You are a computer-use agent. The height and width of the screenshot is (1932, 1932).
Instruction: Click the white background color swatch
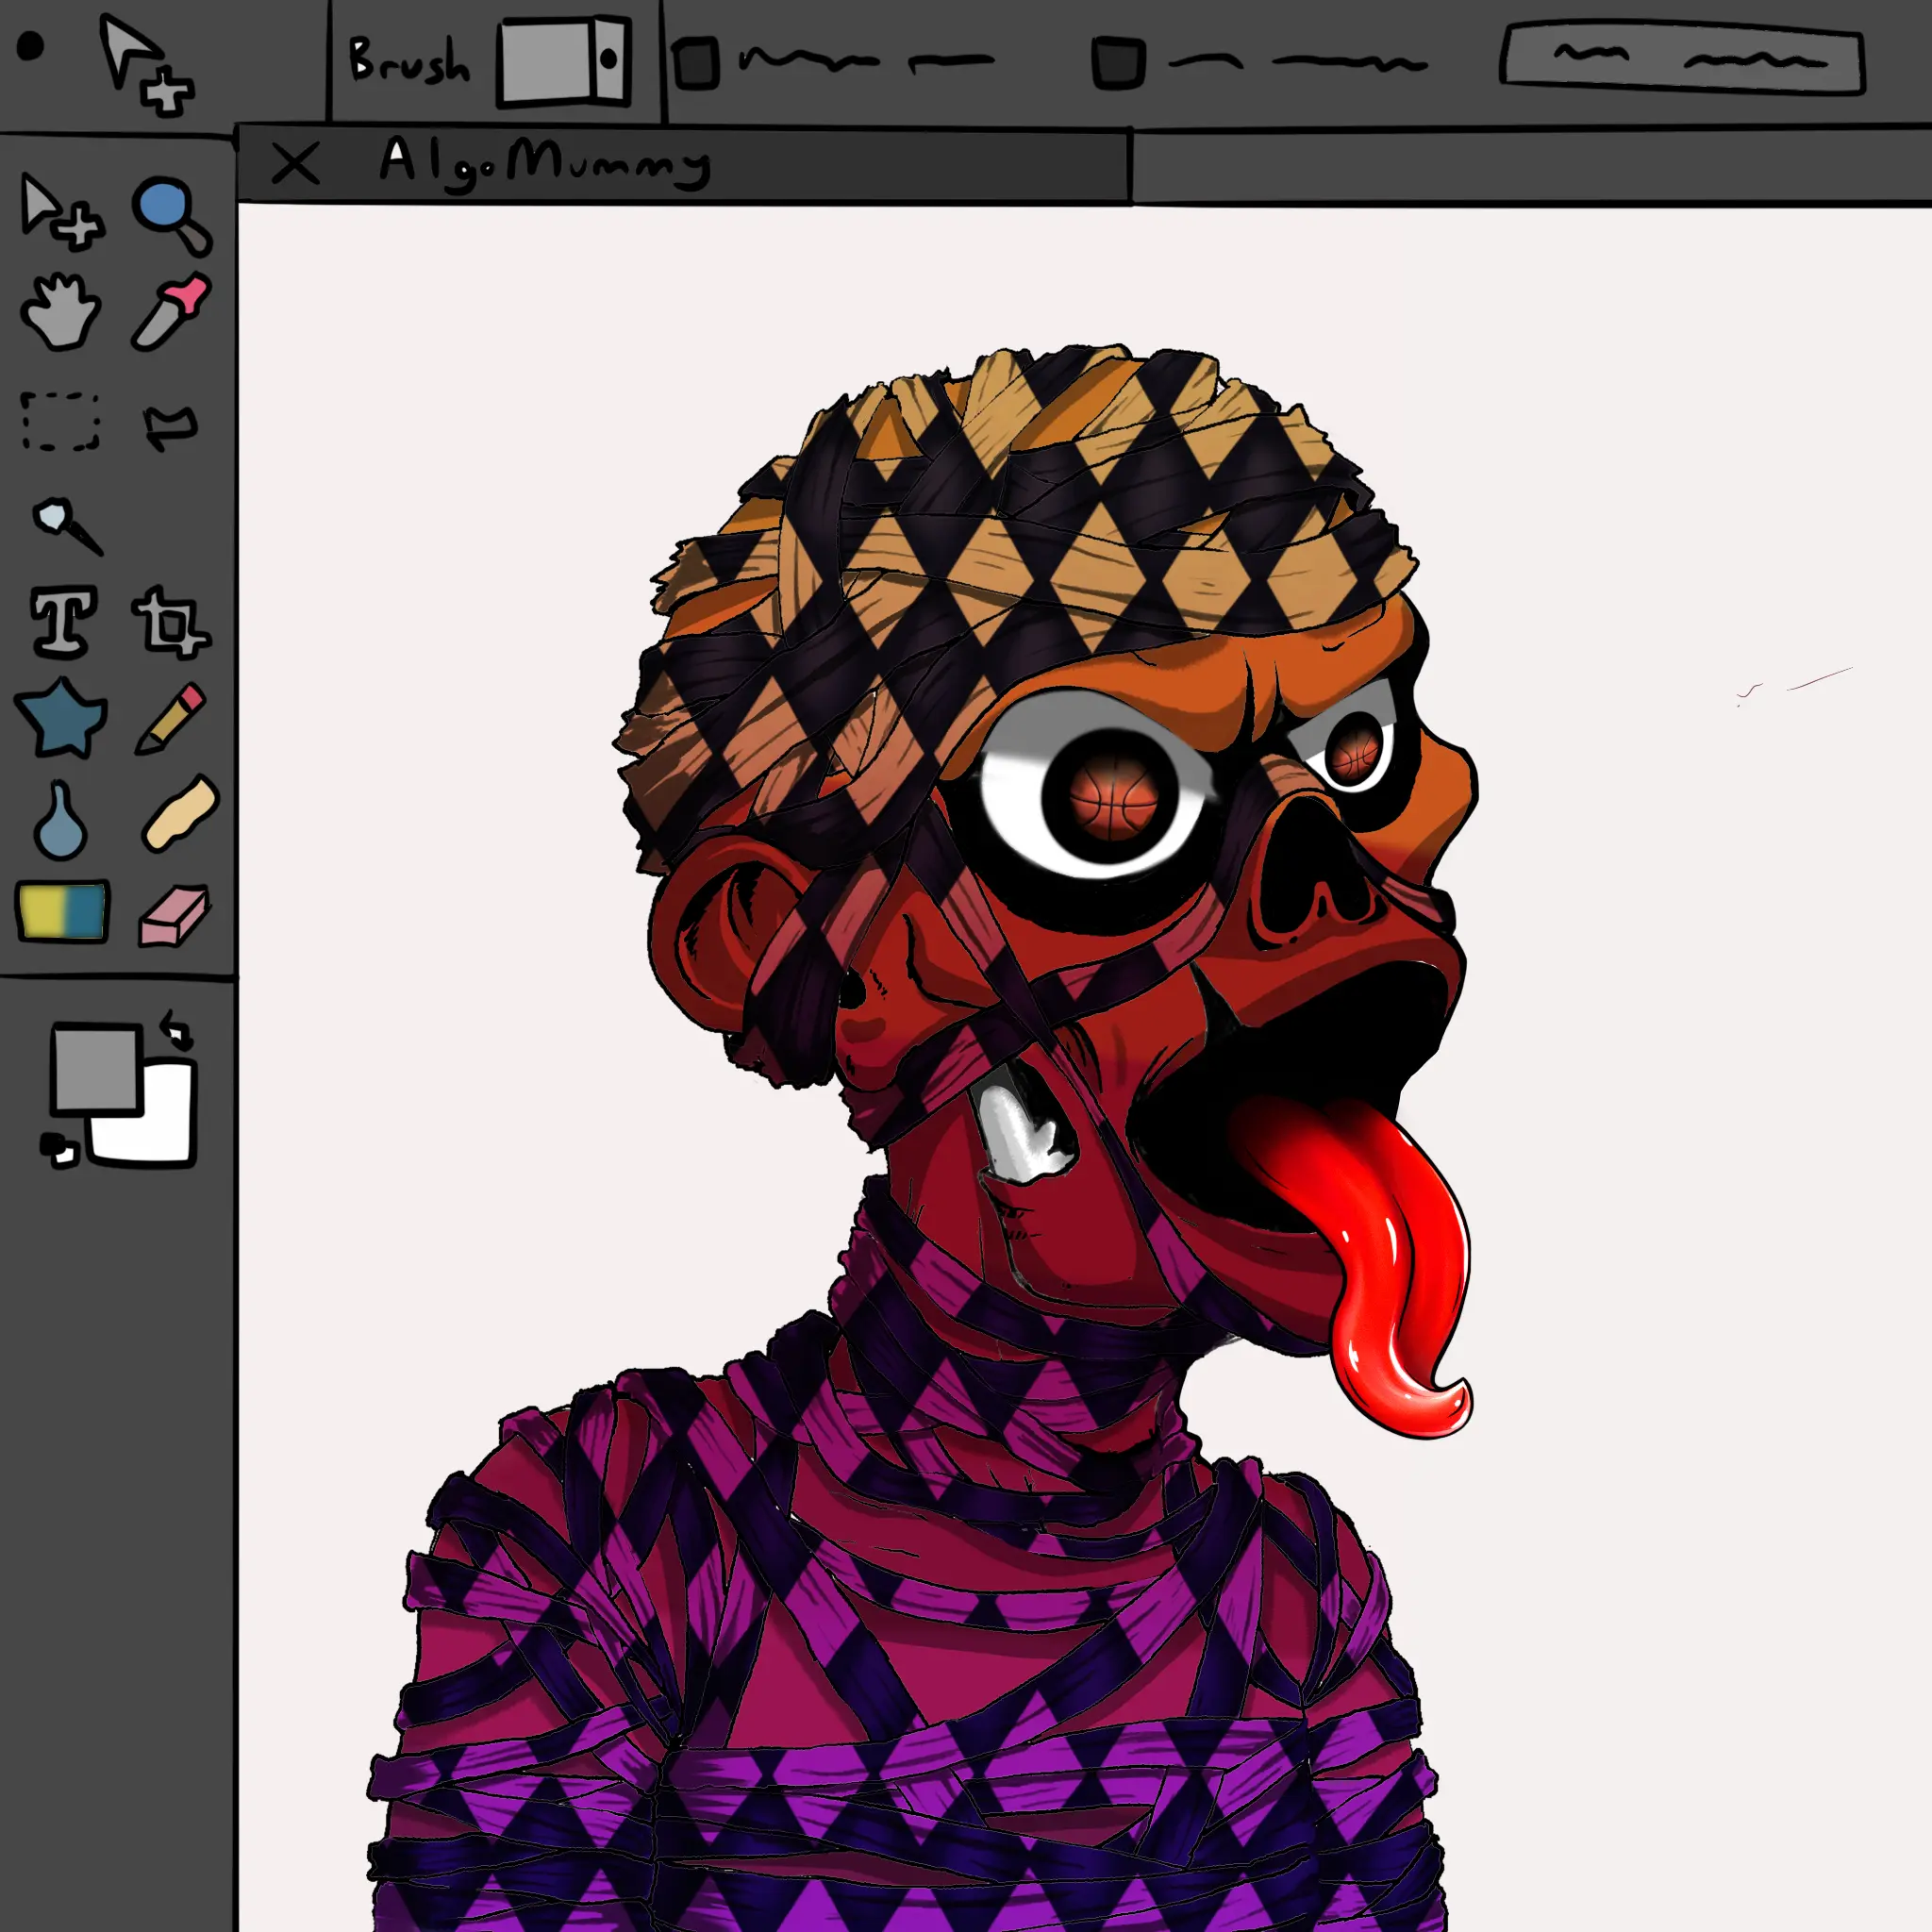(x=160, y=1129)
